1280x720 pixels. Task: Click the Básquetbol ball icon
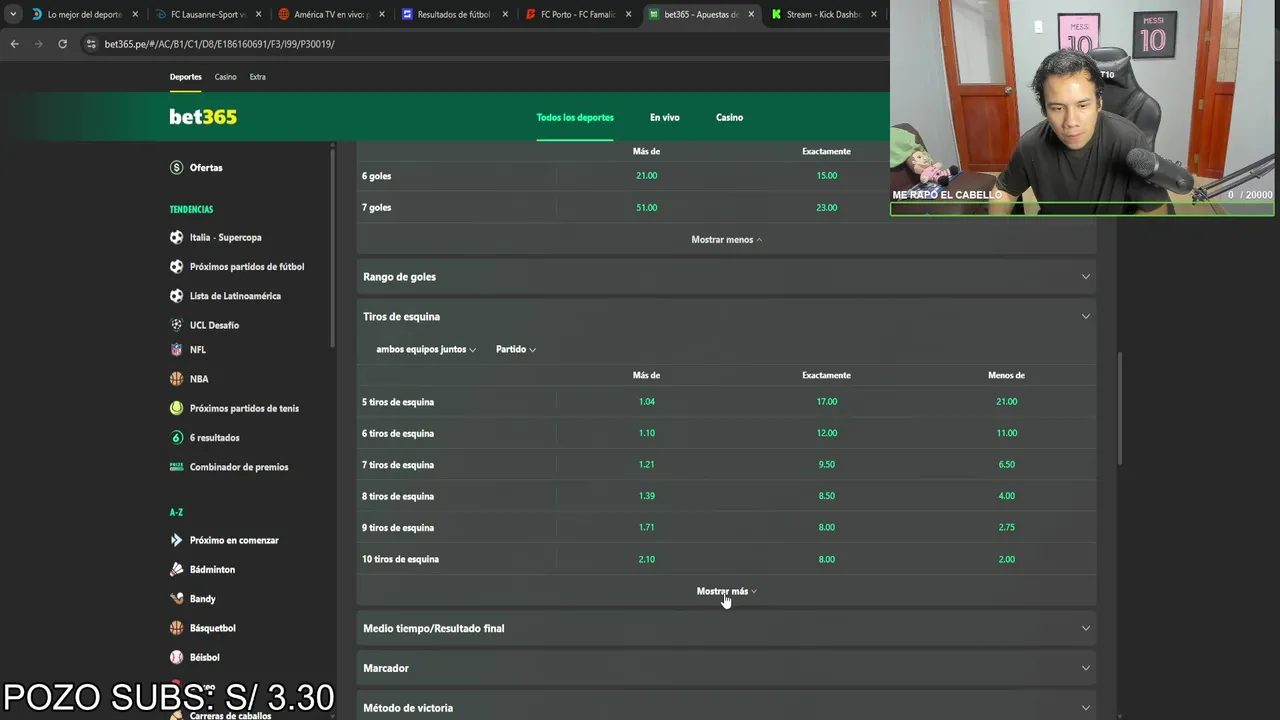tap(177, 628)
